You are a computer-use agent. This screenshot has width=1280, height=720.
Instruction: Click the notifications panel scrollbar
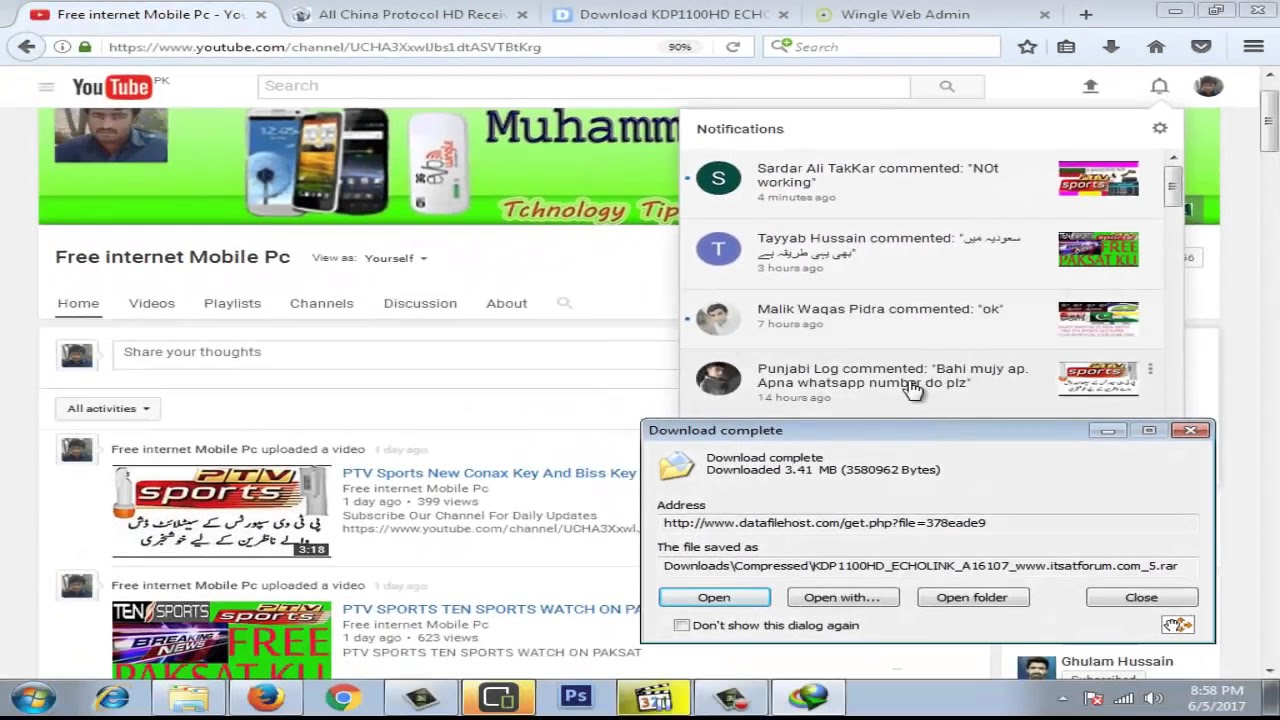1173,185
